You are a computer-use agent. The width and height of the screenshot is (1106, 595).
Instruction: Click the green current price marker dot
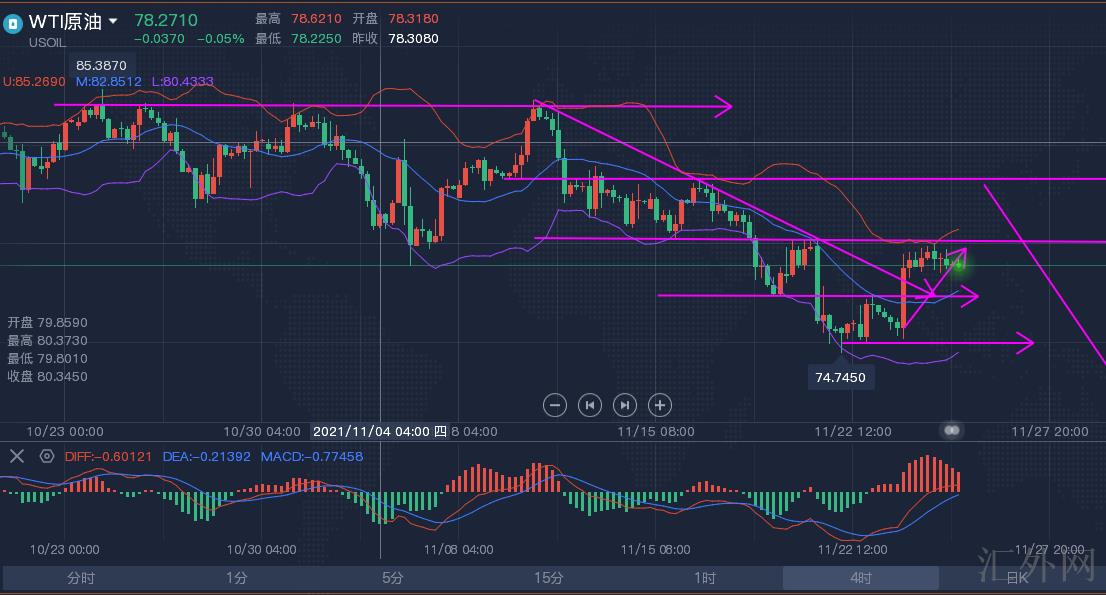pyautogui.click(x=958, y=265)
